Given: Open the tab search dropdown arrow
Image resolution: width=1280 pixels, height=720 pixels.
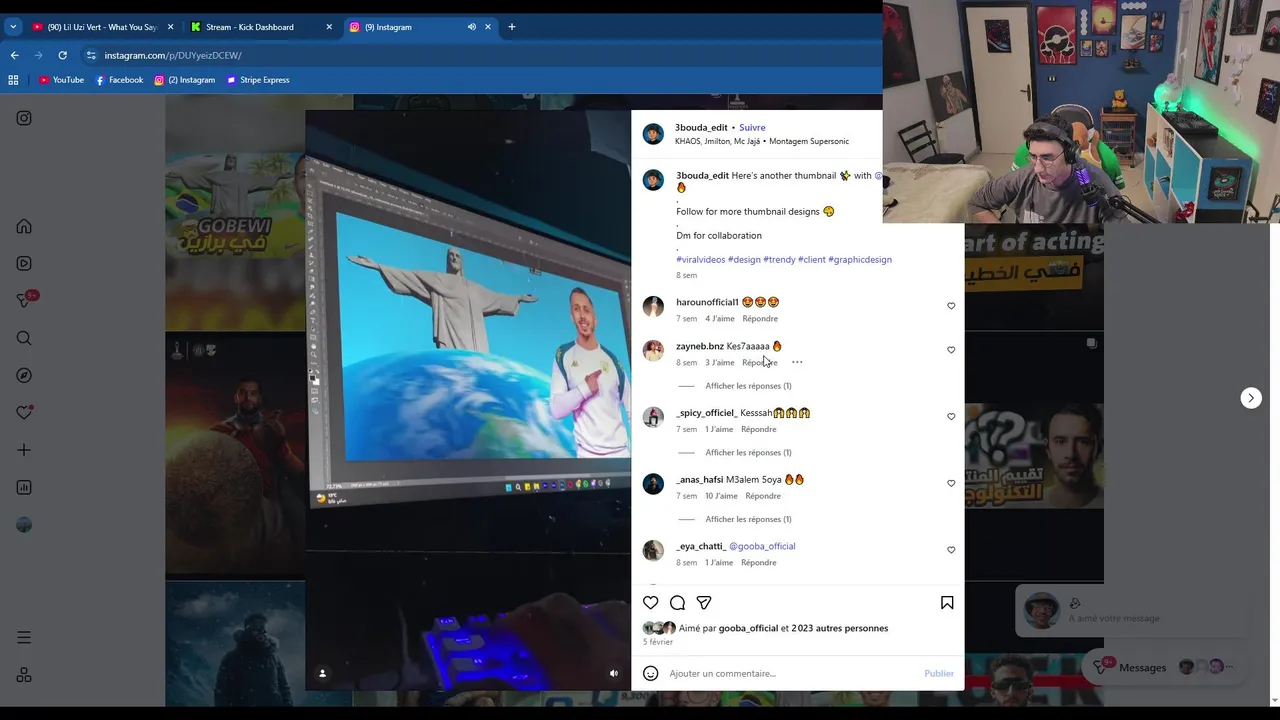Looking at the screenshot, I should point(13,27).
